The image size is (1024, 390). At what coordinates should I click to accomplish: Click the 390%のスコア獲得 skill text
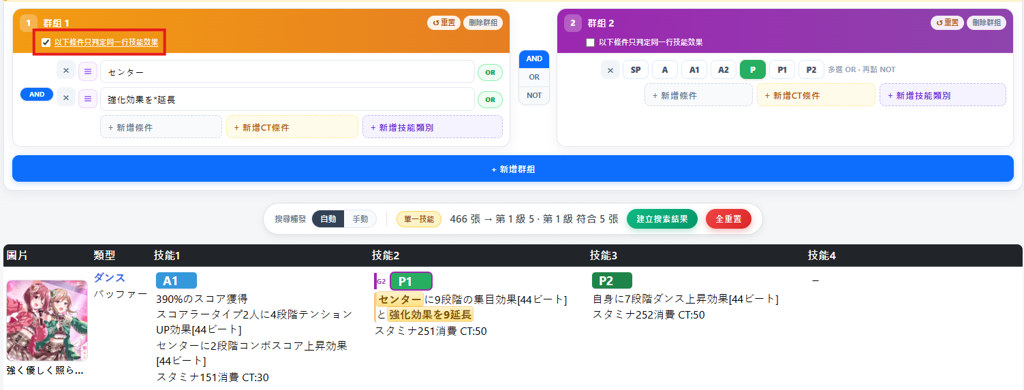[x=202, y=299]
